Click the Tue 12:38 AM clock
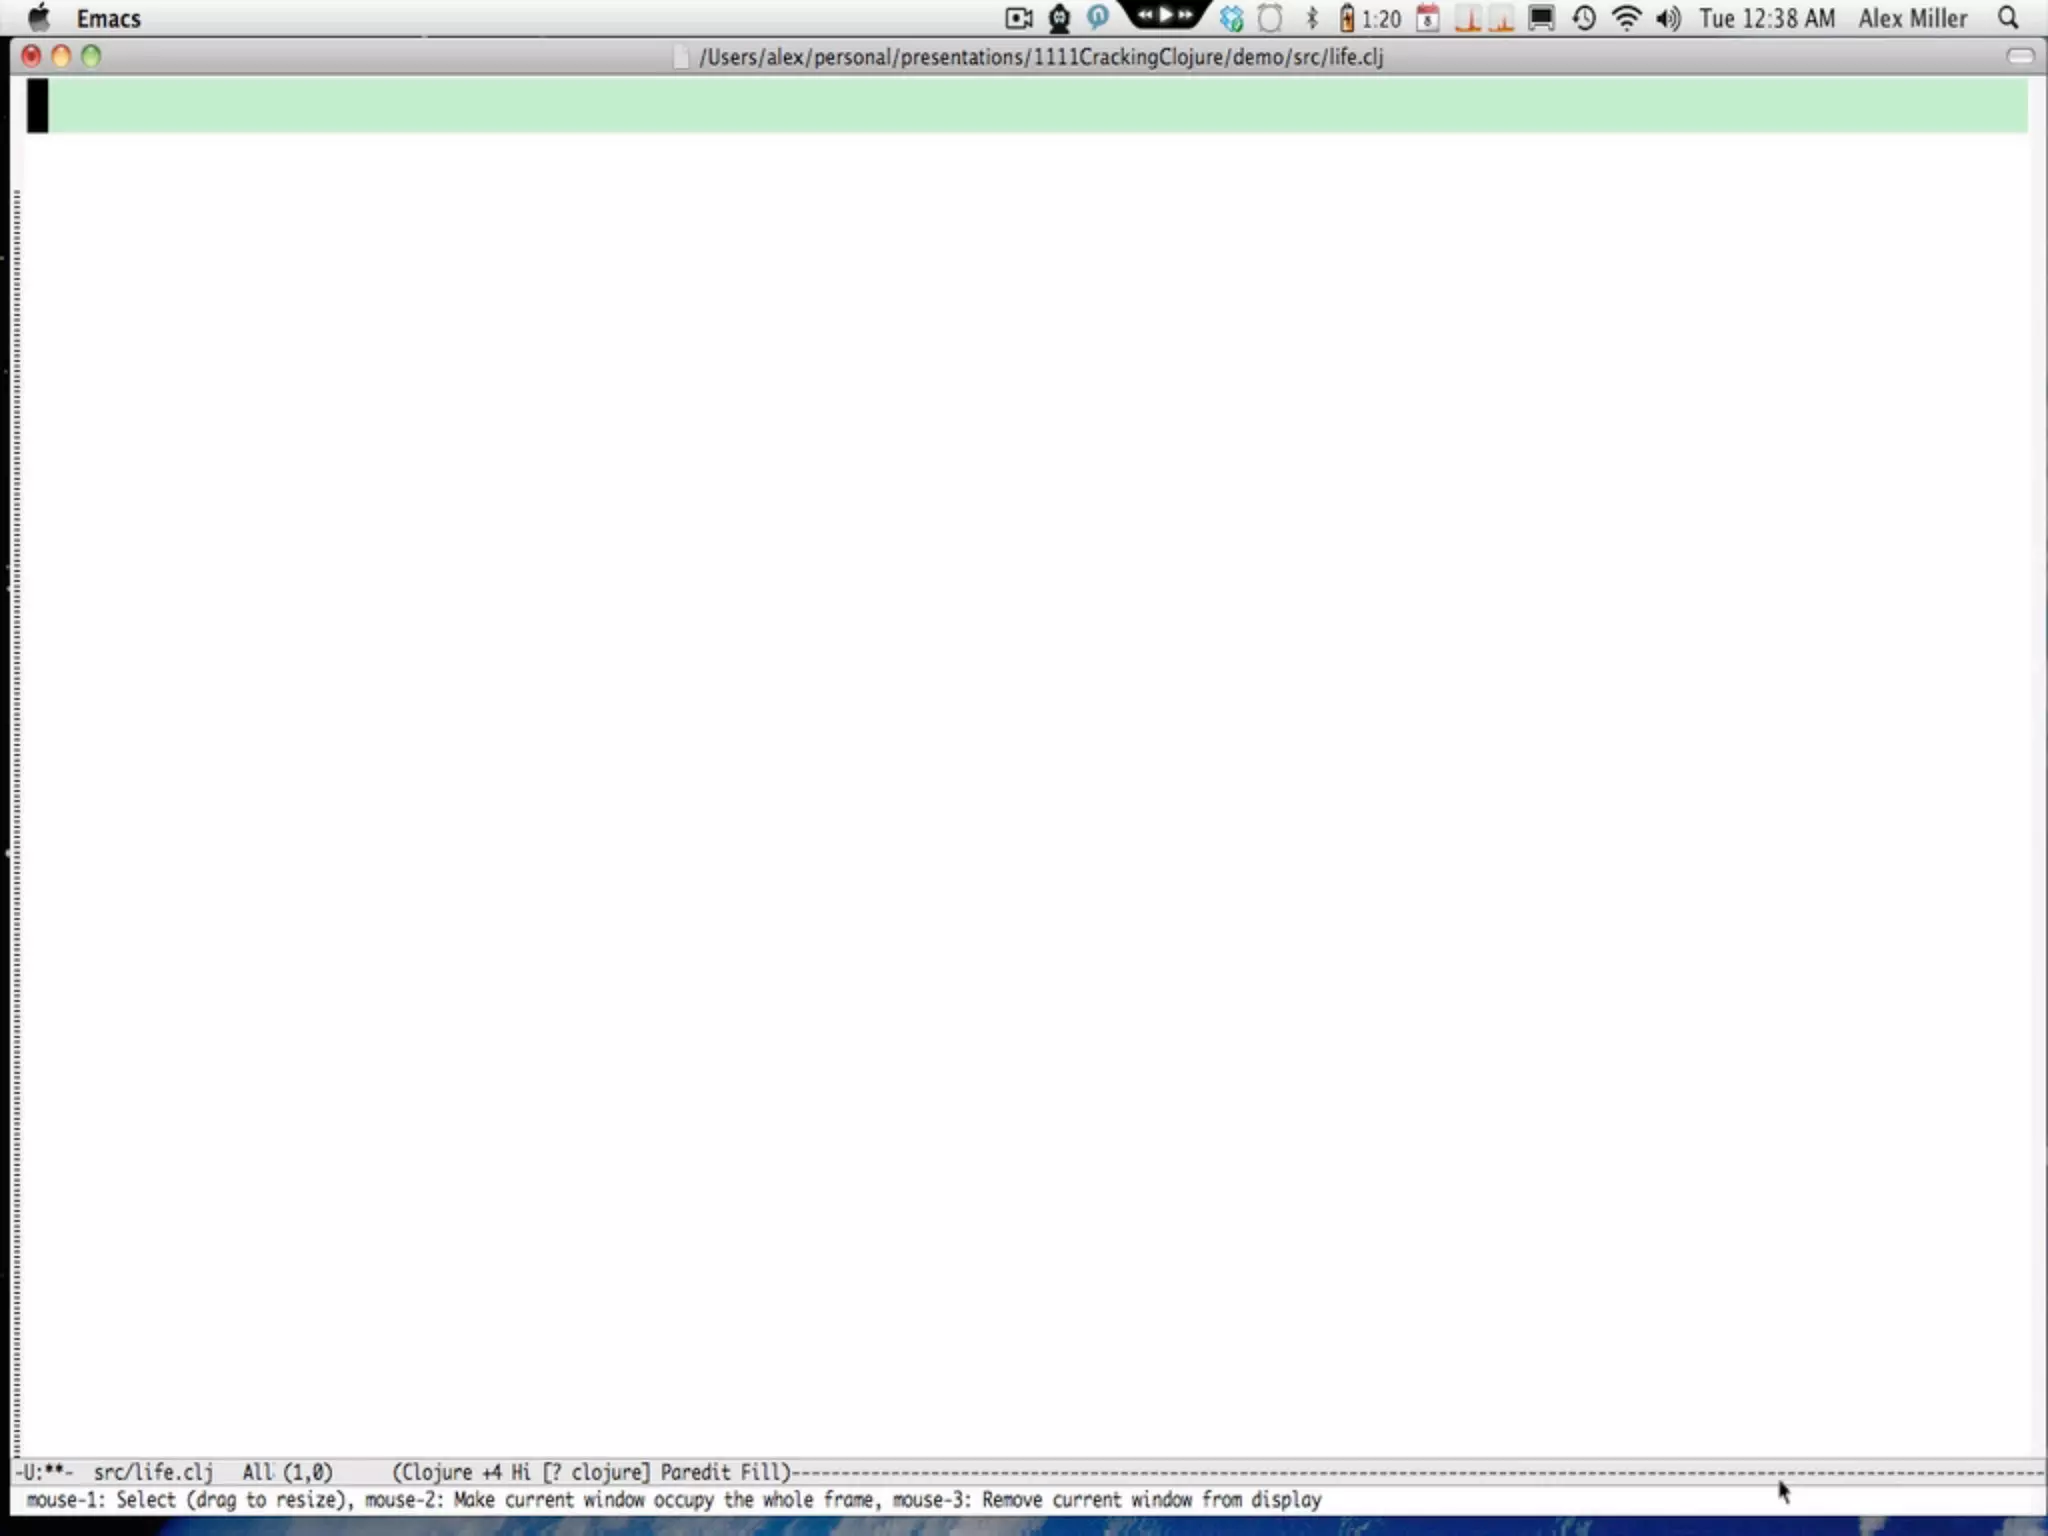This screenshot has width=2048, height=1536. click(x=1767, y=18)
